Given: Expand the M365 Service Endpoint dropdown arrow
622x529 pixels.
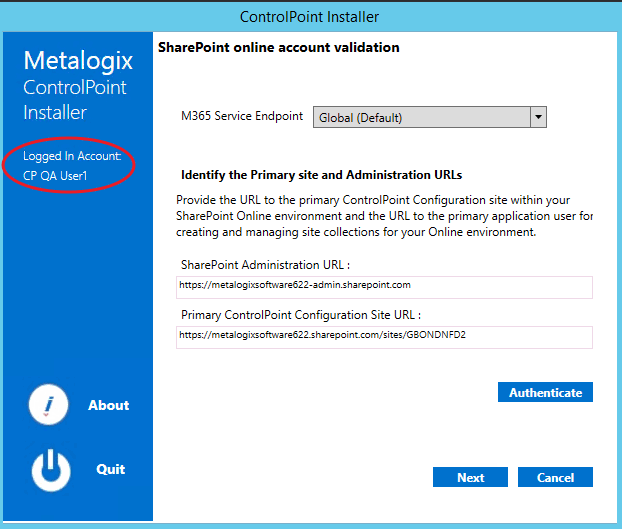Looking at the screenshot, I should coord(539,117).
